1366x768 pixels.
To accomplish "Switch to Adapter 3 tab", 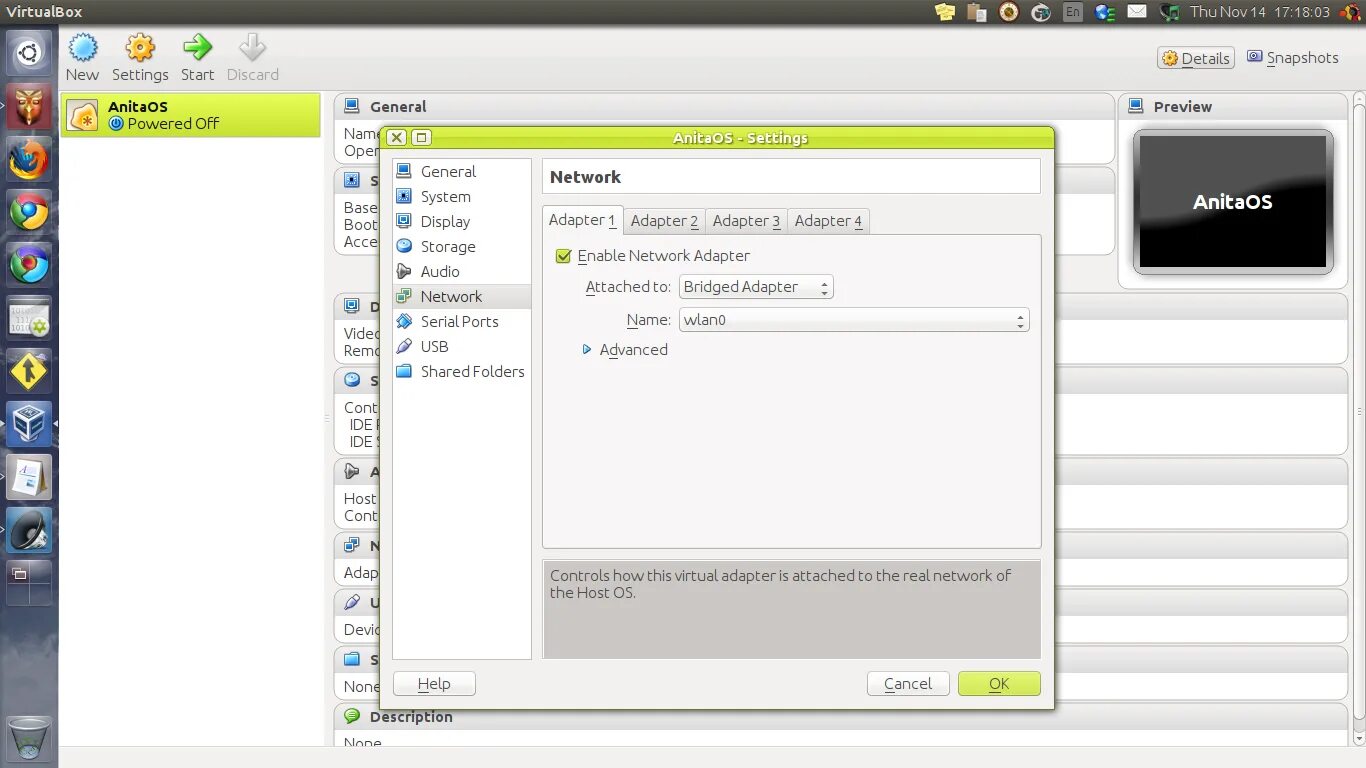I will (x=746, y=221).
